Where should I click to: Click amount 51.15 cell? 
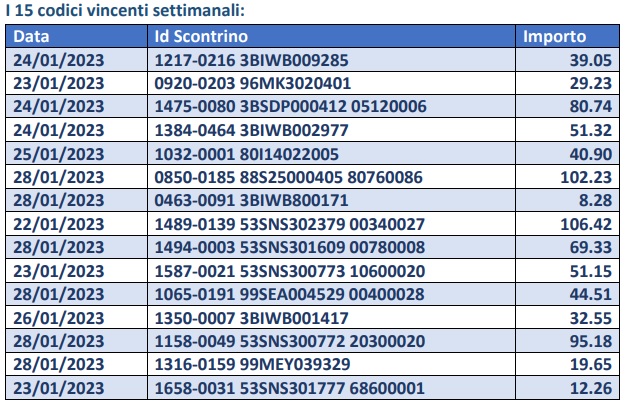[567, 271]
